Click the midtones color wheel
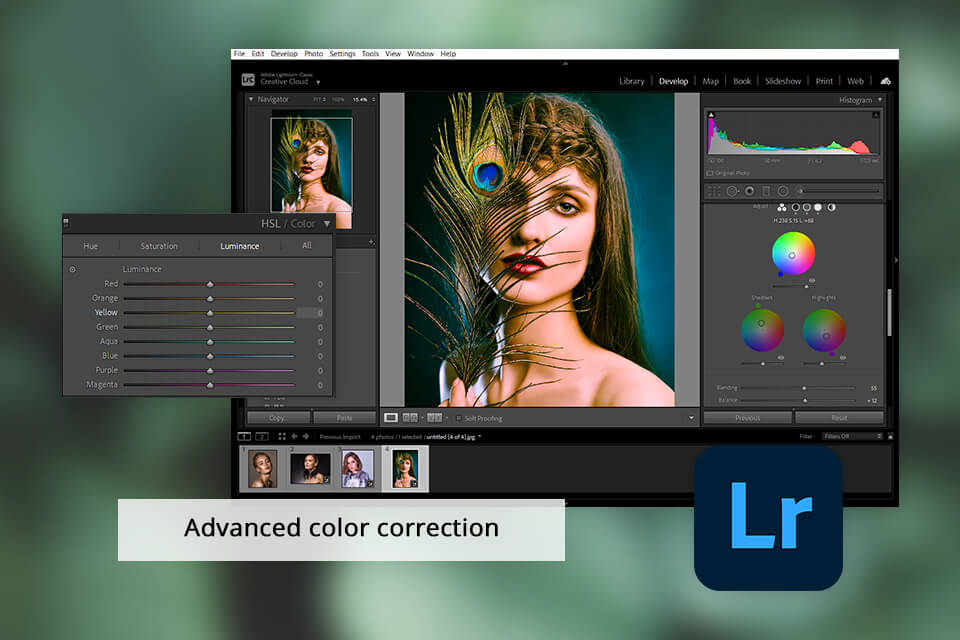This screenshot has width=960, height=640. 793,254
